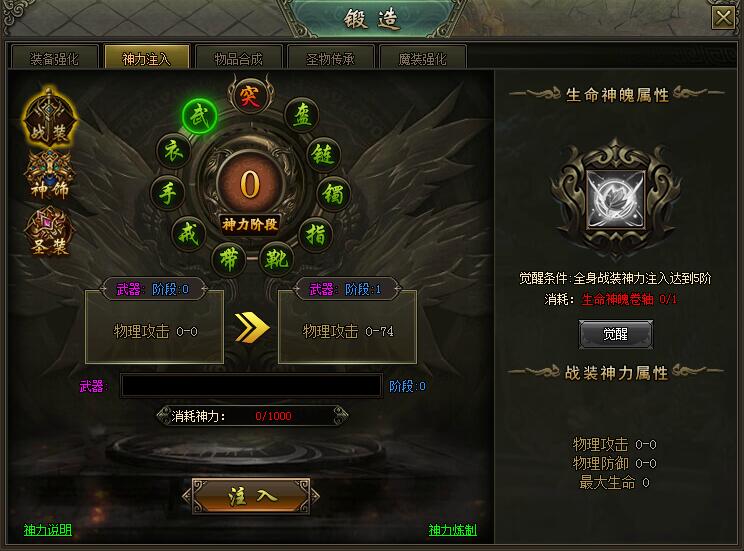Select the 衣 armor slot icon
This screenshot has width=744, height=551.
point(174,152)
